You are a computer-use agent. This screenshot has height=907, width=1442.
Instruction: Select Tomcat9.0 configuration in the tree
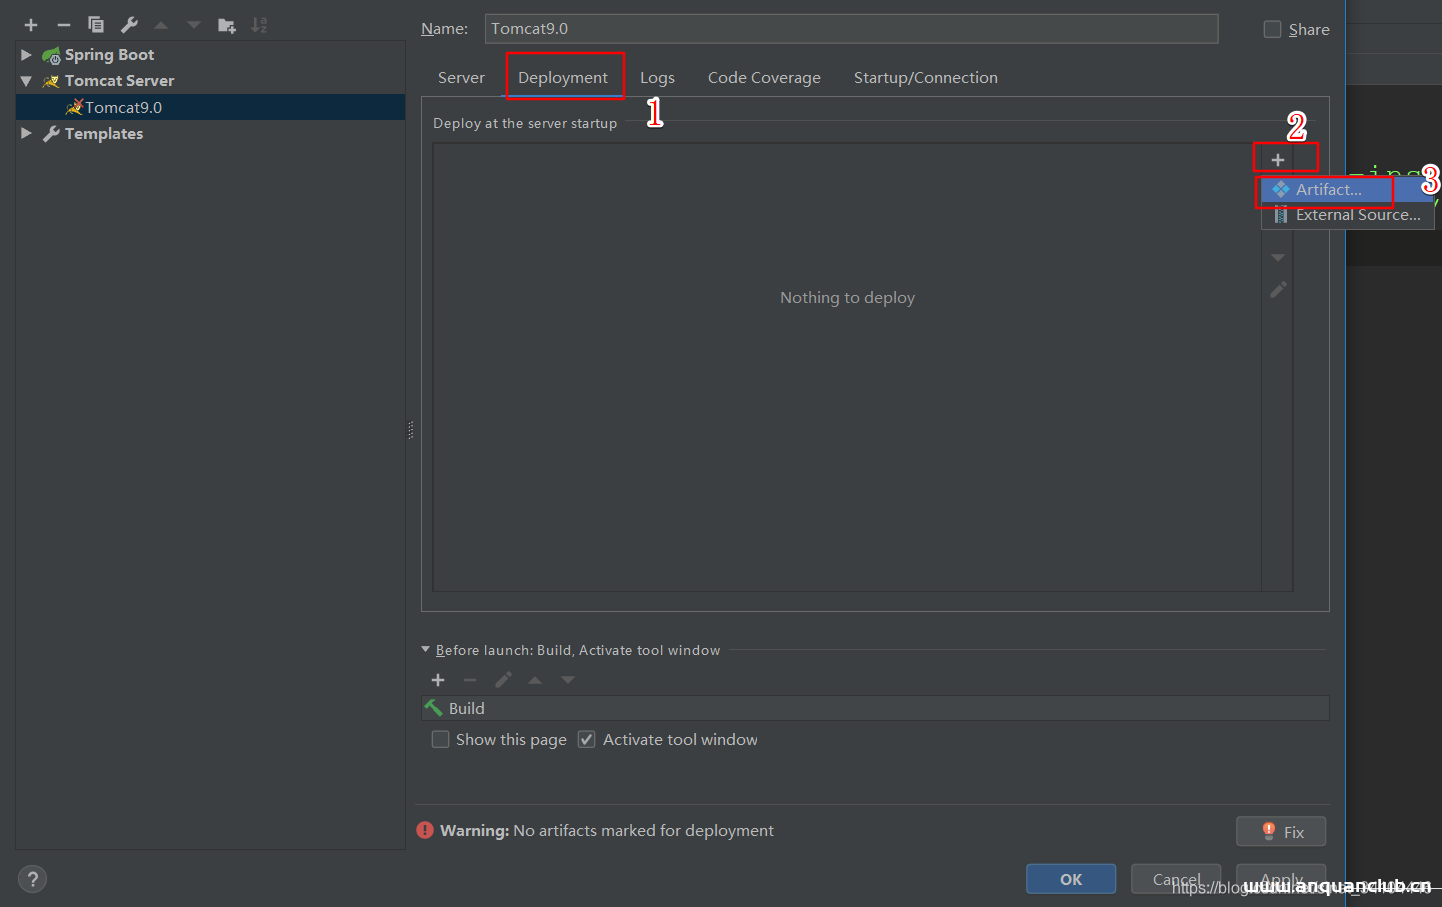[x=123, y=107]
